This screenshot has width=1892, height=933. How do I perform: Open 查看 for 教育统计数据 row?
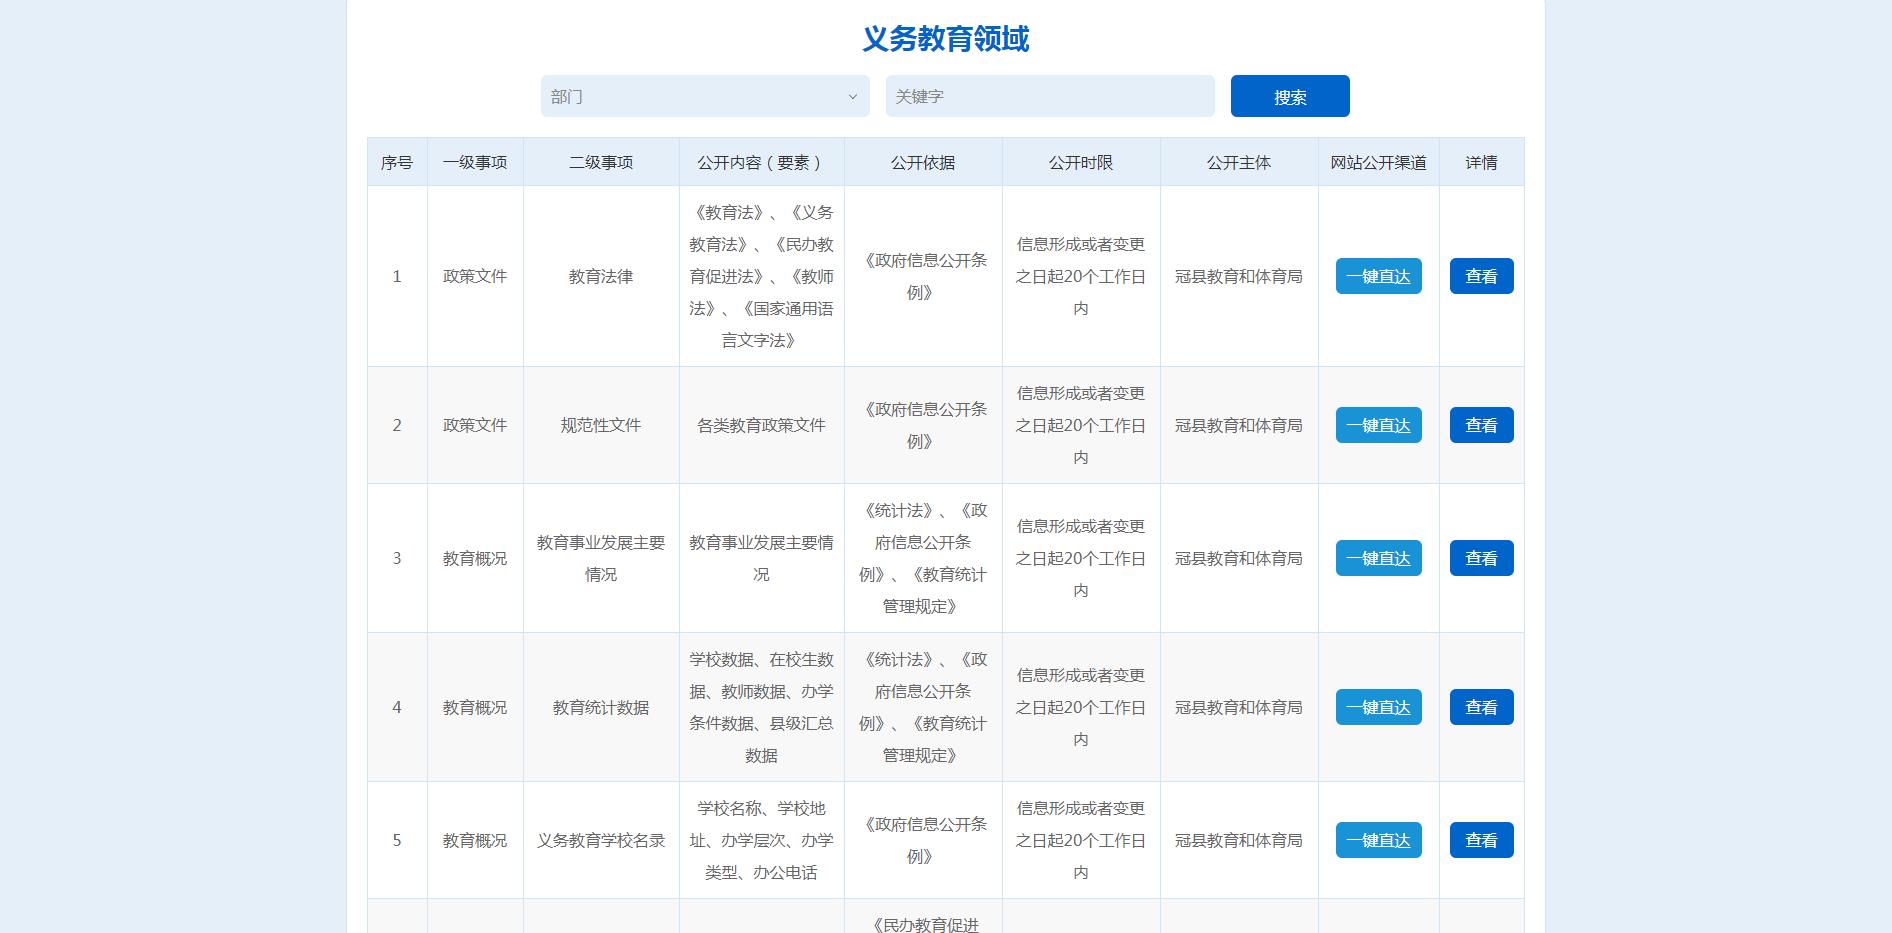pos(1481,707)
